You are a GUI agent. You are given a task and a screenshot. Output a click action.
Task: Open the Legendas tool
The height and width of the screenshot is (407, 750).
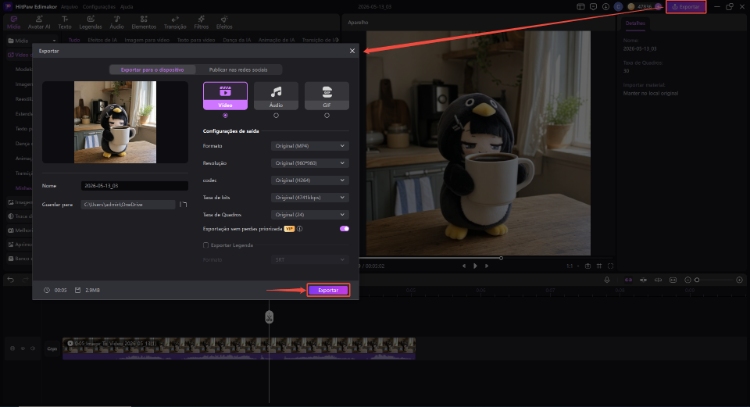pos(90,22)
